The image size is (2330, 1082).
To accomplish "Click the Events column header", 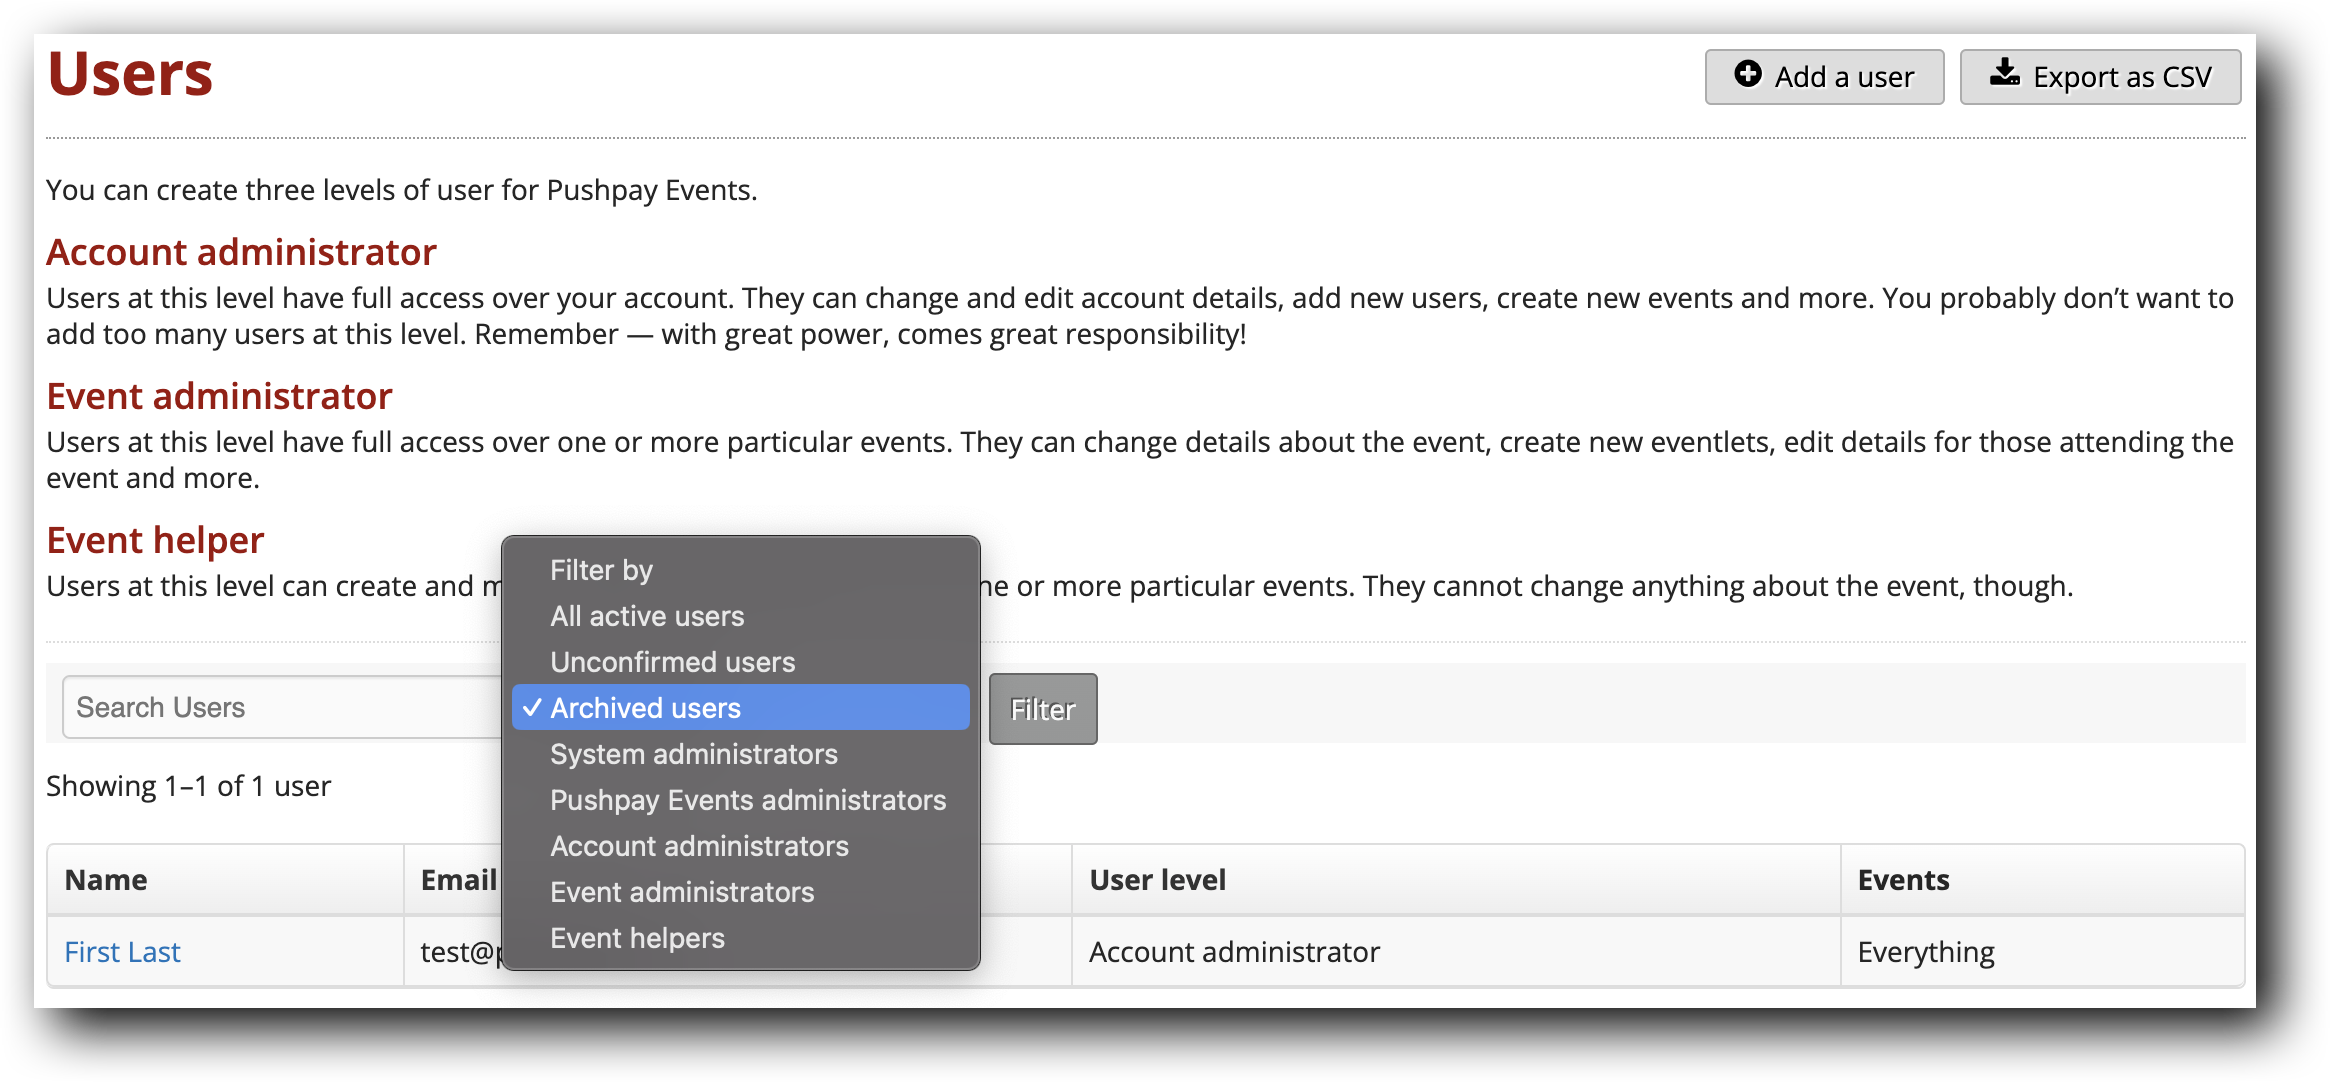I will point(1903,879).
